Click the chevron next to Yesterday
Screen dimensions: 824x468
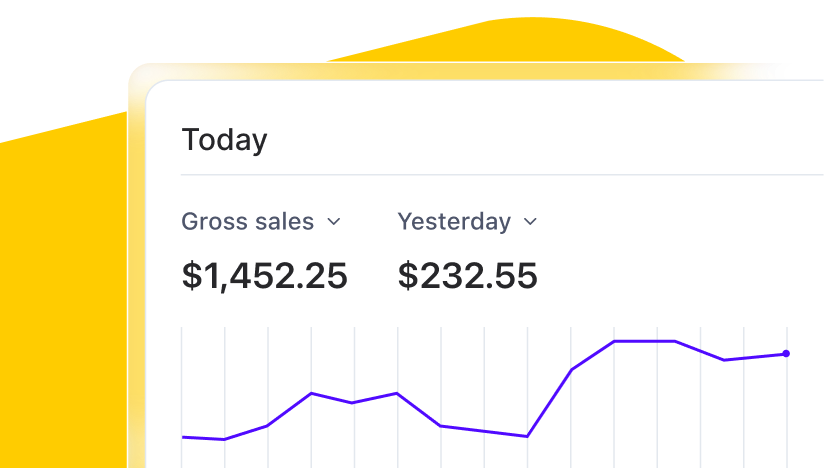click(531, 222)
